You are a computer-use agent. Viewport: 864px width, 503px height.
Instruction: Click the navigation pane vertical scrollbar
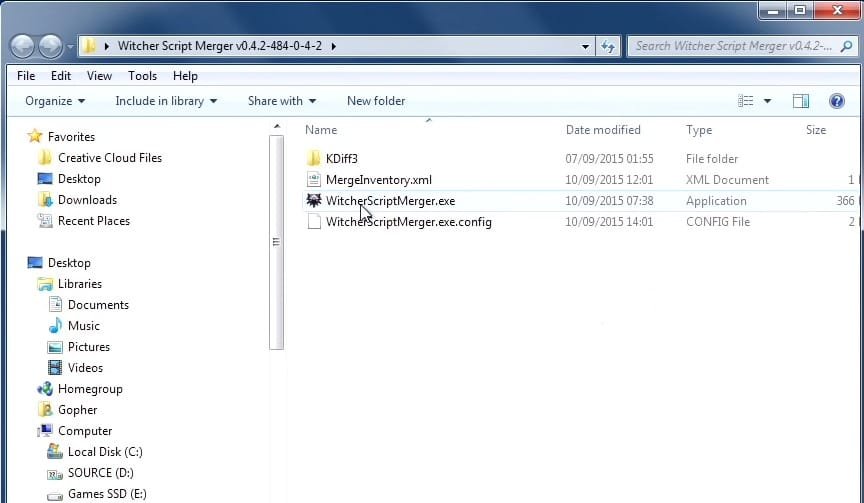(276, 242)
